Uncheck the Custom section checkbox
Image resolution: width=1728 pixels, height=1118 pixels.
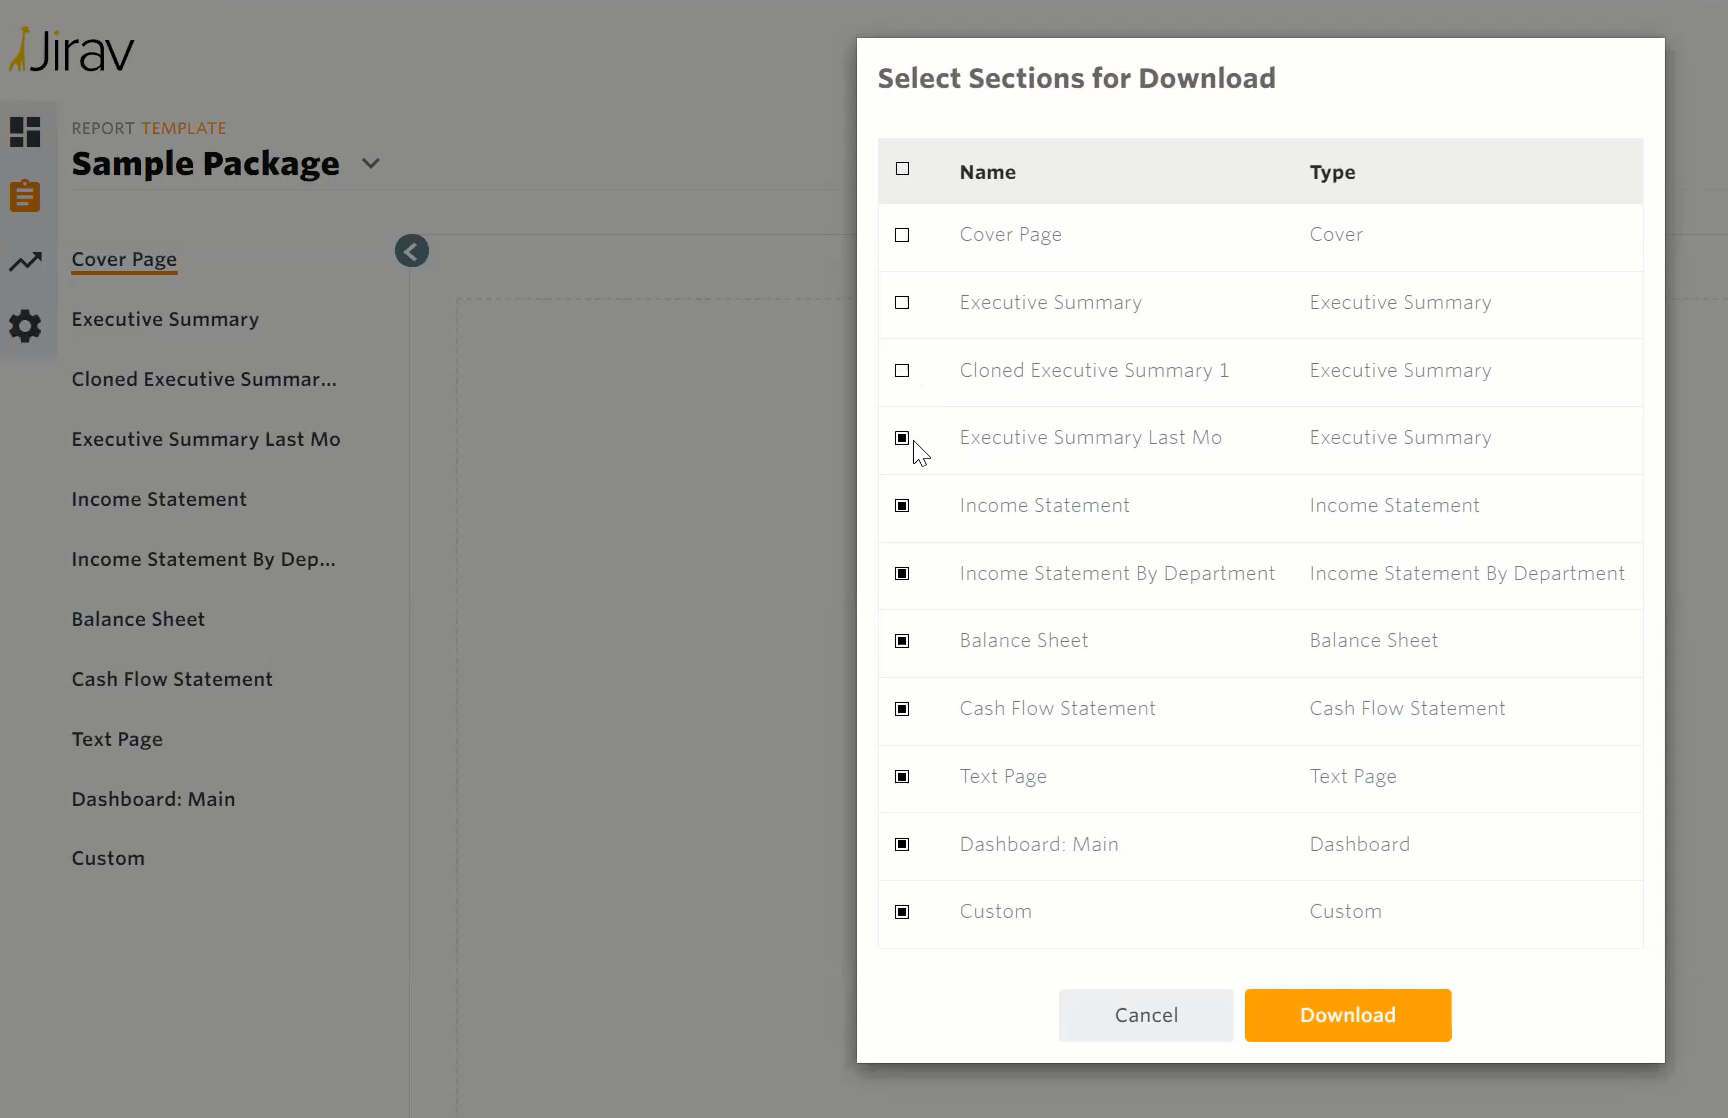(902, 912)
